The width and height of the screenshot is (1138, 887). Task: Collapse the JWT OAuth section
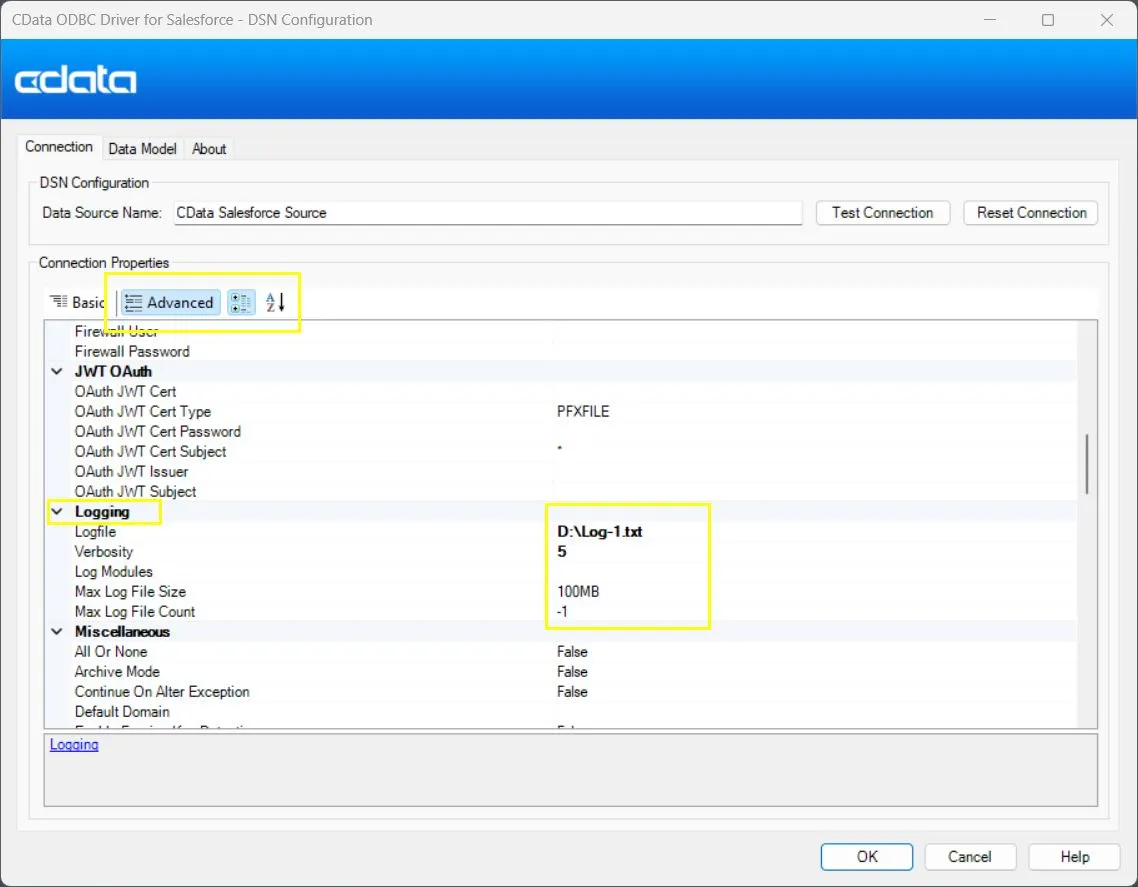[57, 372]
